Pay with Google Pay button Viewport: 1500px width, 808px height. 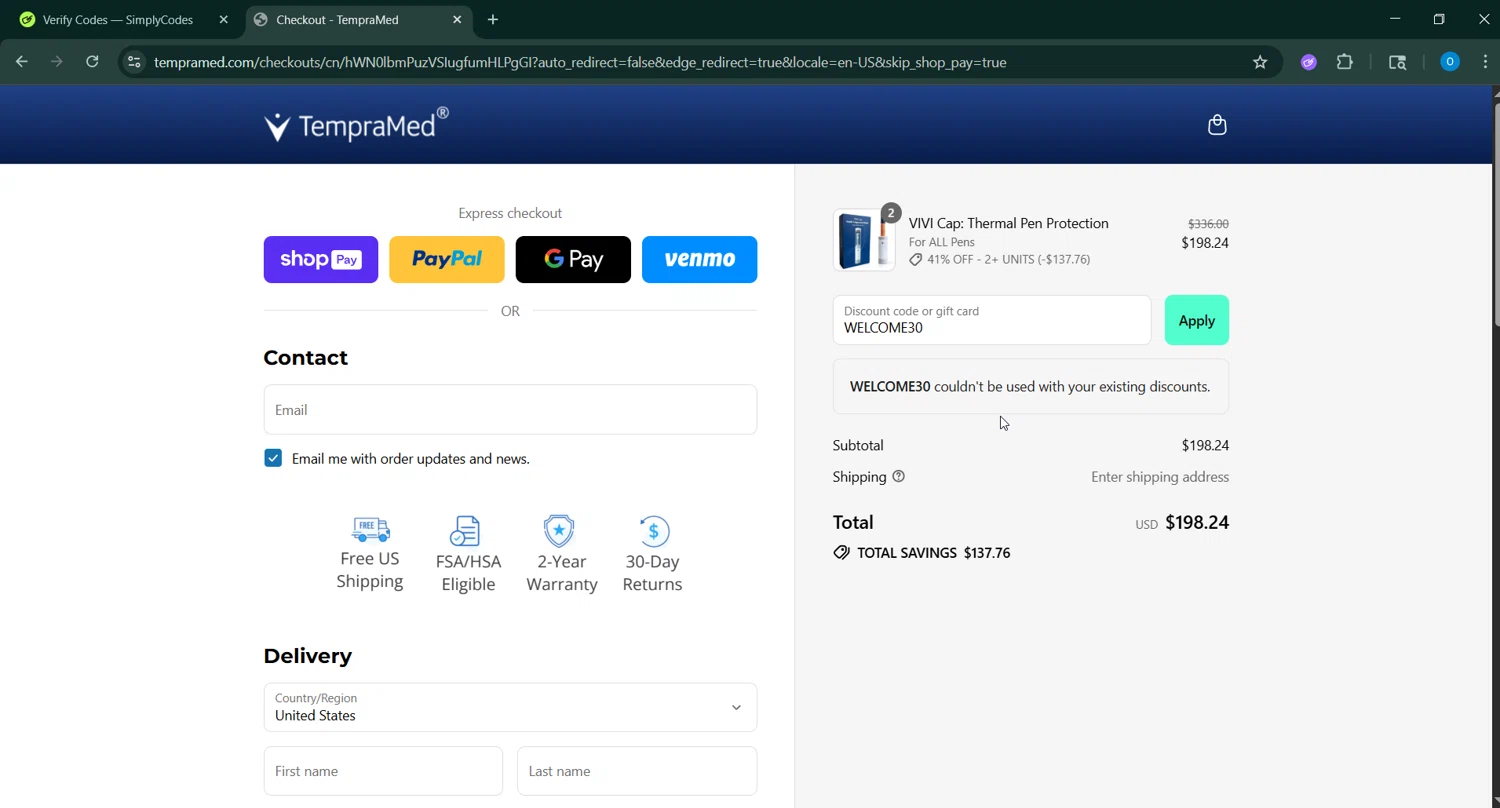(x=573, y=260)
